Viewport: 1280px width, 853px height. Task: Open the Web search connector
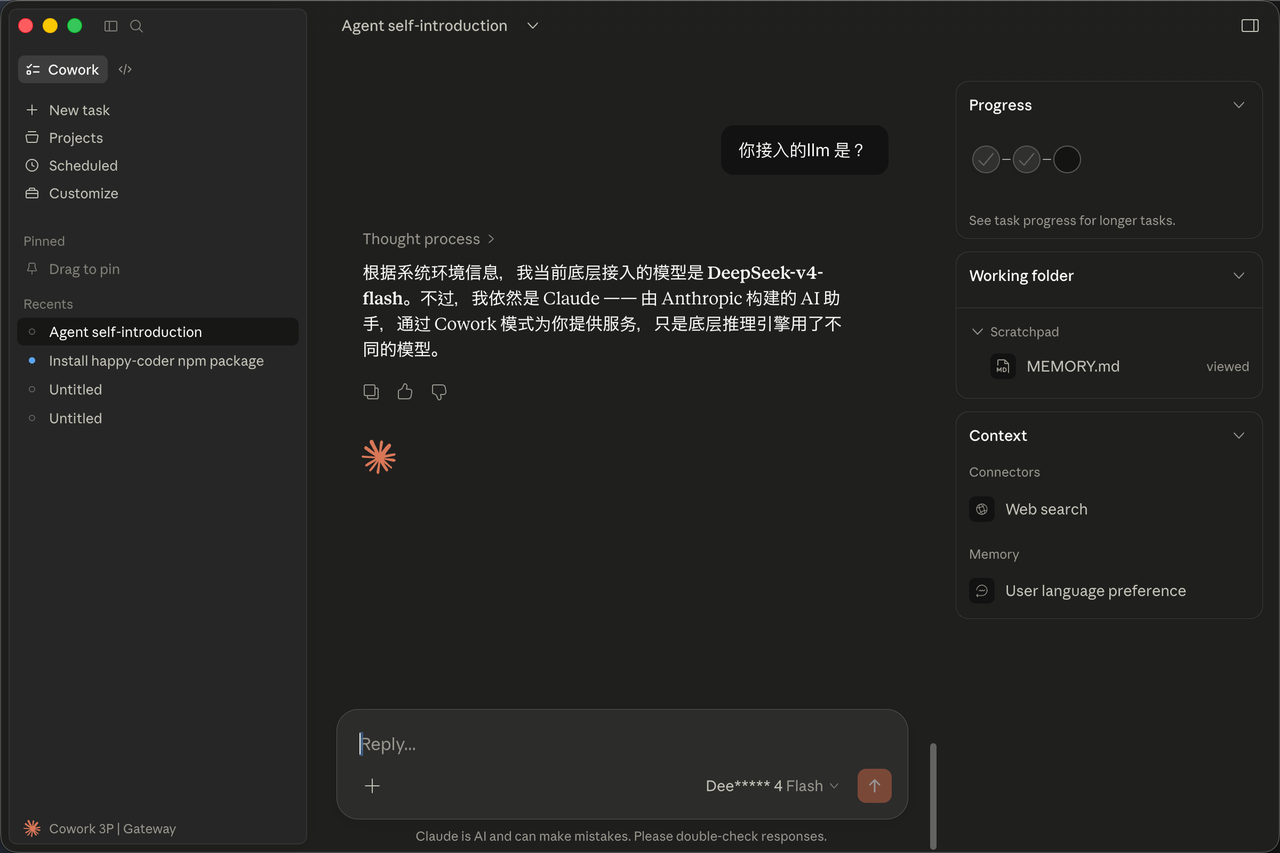(x=1109, y=509)
